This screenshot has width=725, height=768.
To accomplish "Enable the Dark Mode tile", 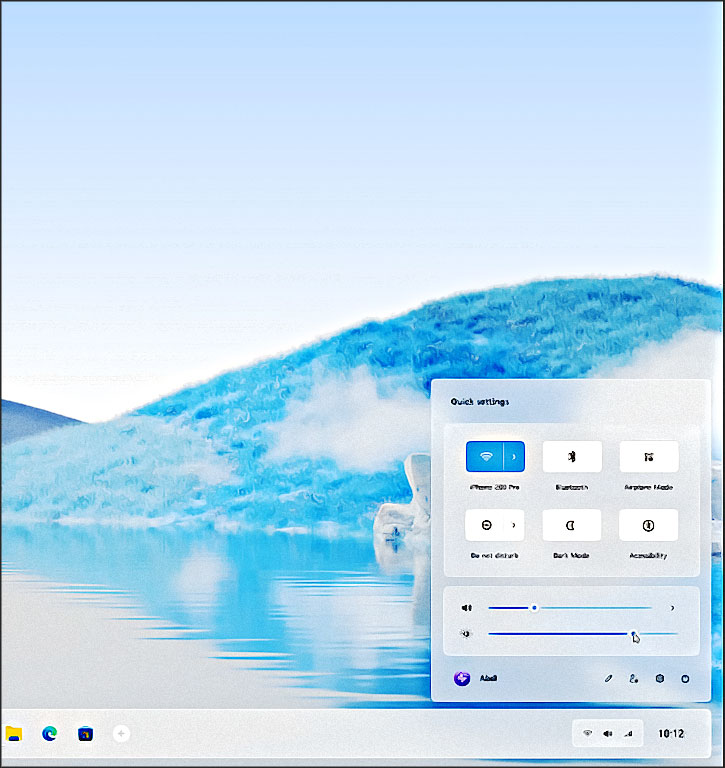I will (571, 525).
